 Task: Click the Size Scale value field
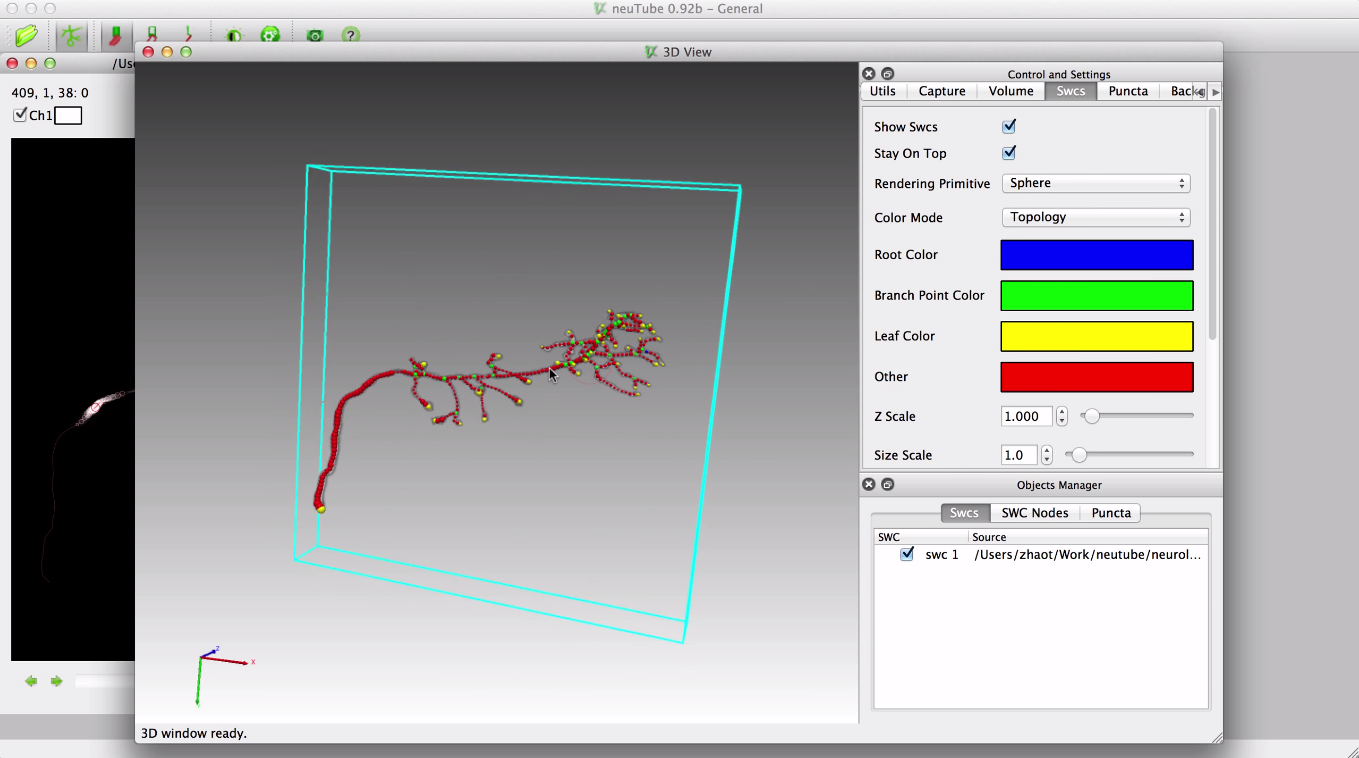(x=1020, y=455)
